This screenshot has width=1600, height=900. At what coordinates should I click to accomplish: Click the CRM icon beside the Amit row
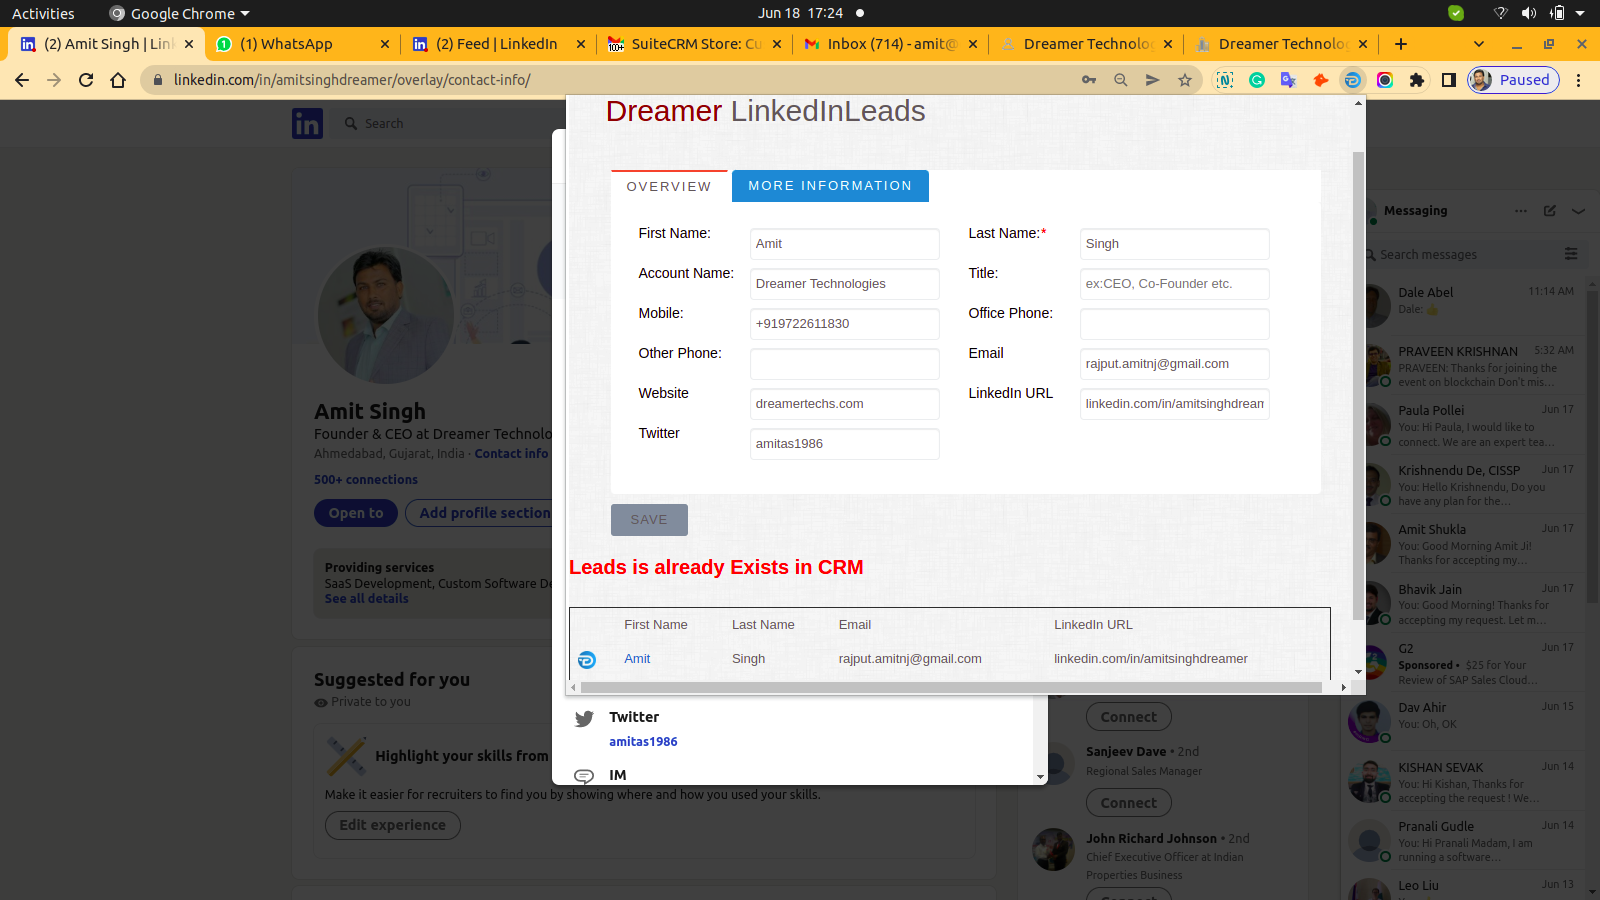coord(587,659)
